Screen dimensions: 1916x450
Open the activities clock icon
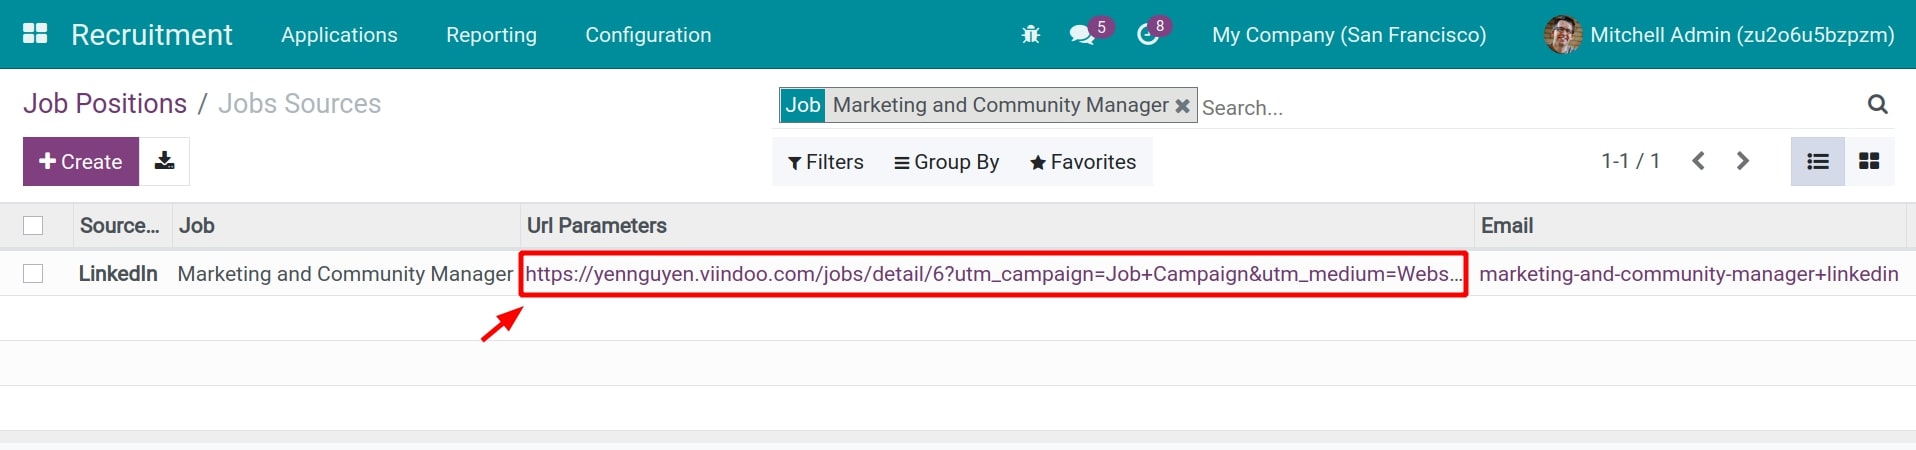(x=1148, y=35)
